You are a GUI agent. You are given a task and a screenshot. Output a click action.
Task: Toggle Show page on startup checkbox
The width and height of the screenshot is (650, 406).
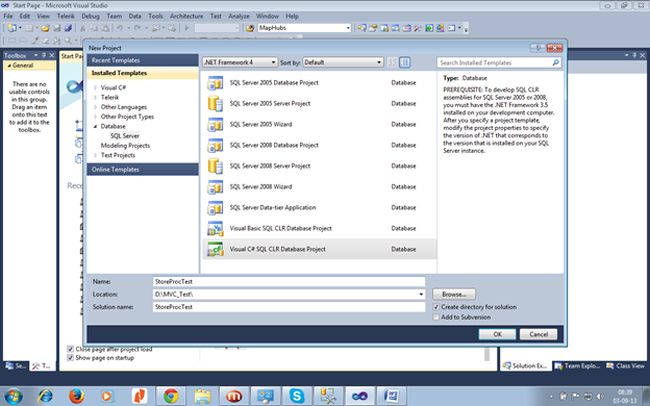[x=70, y=357]
